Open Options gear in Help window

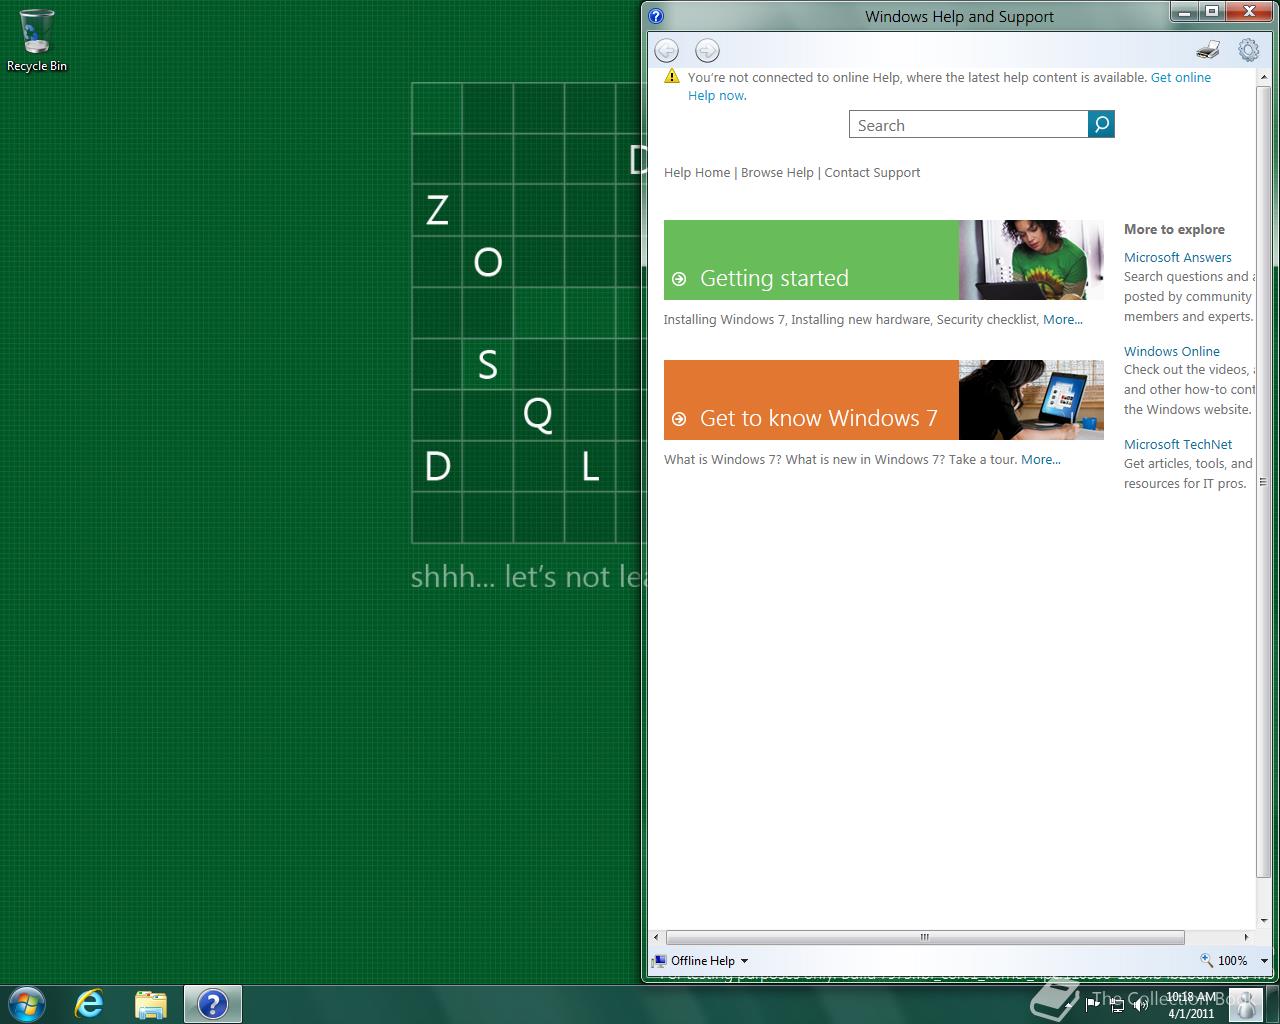pos(1248,50)
